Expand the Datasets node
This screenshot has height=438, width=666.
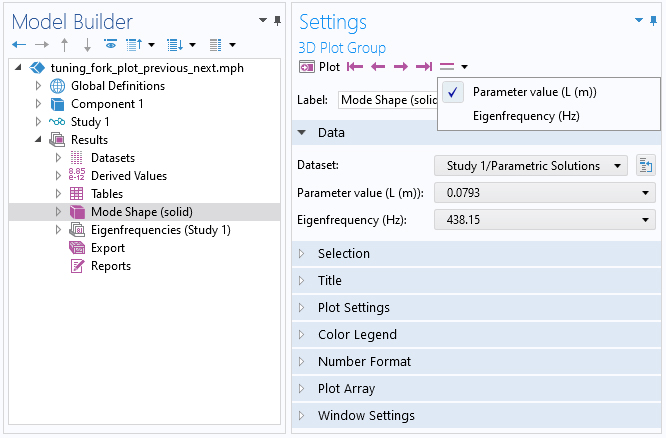point(58,158)
